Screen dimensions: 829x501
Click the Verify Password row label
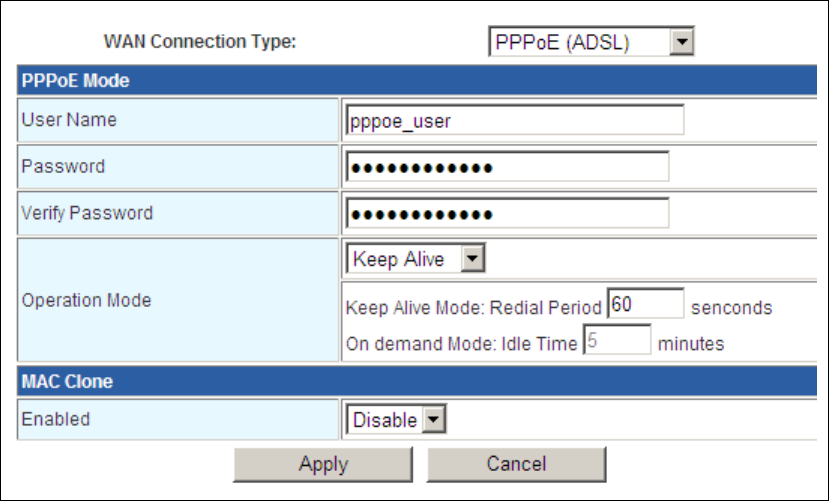coord(87,213)
